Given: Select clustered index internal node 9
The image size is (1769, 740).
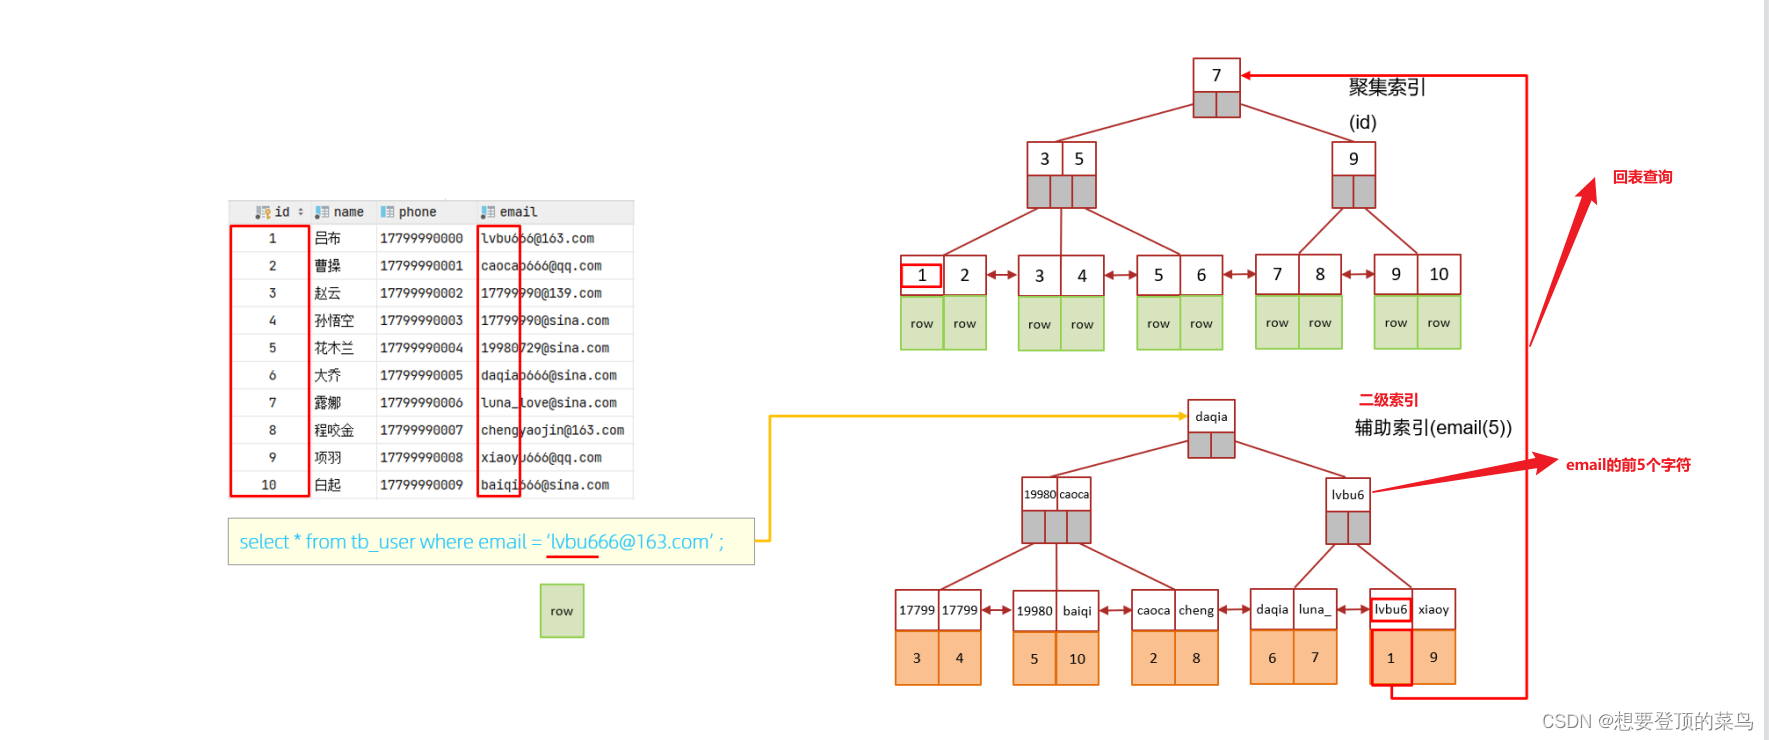Looking at the screenshot, I should coord(1354,159).
